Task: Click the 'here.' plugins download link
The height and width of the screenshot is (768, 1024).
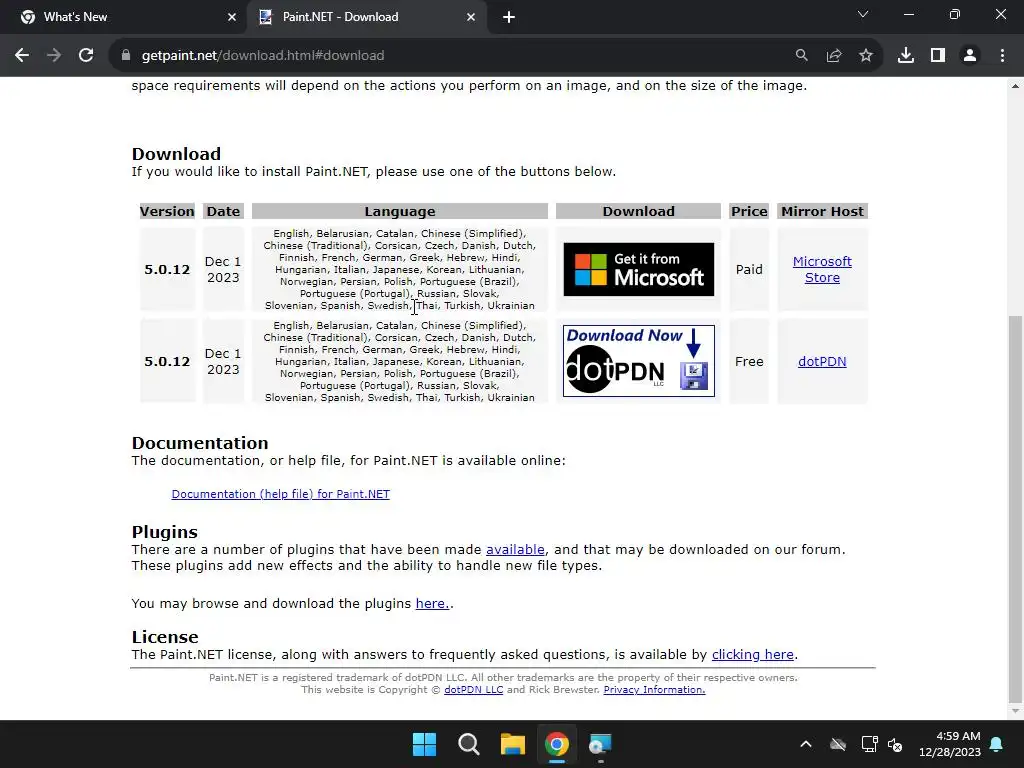Action: coord(432,603)
